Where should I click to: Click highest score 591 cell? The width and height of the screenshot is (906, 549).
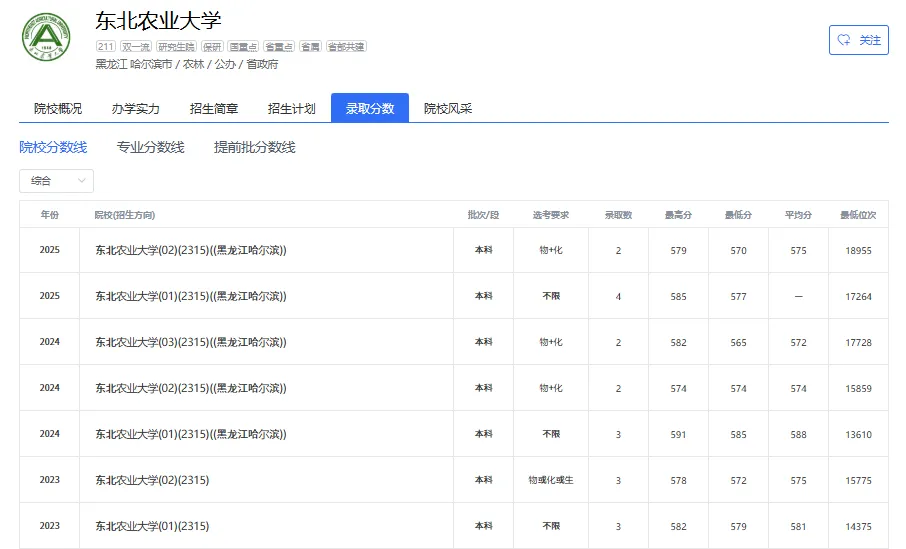pyautogui.click(x=678, y=435)
